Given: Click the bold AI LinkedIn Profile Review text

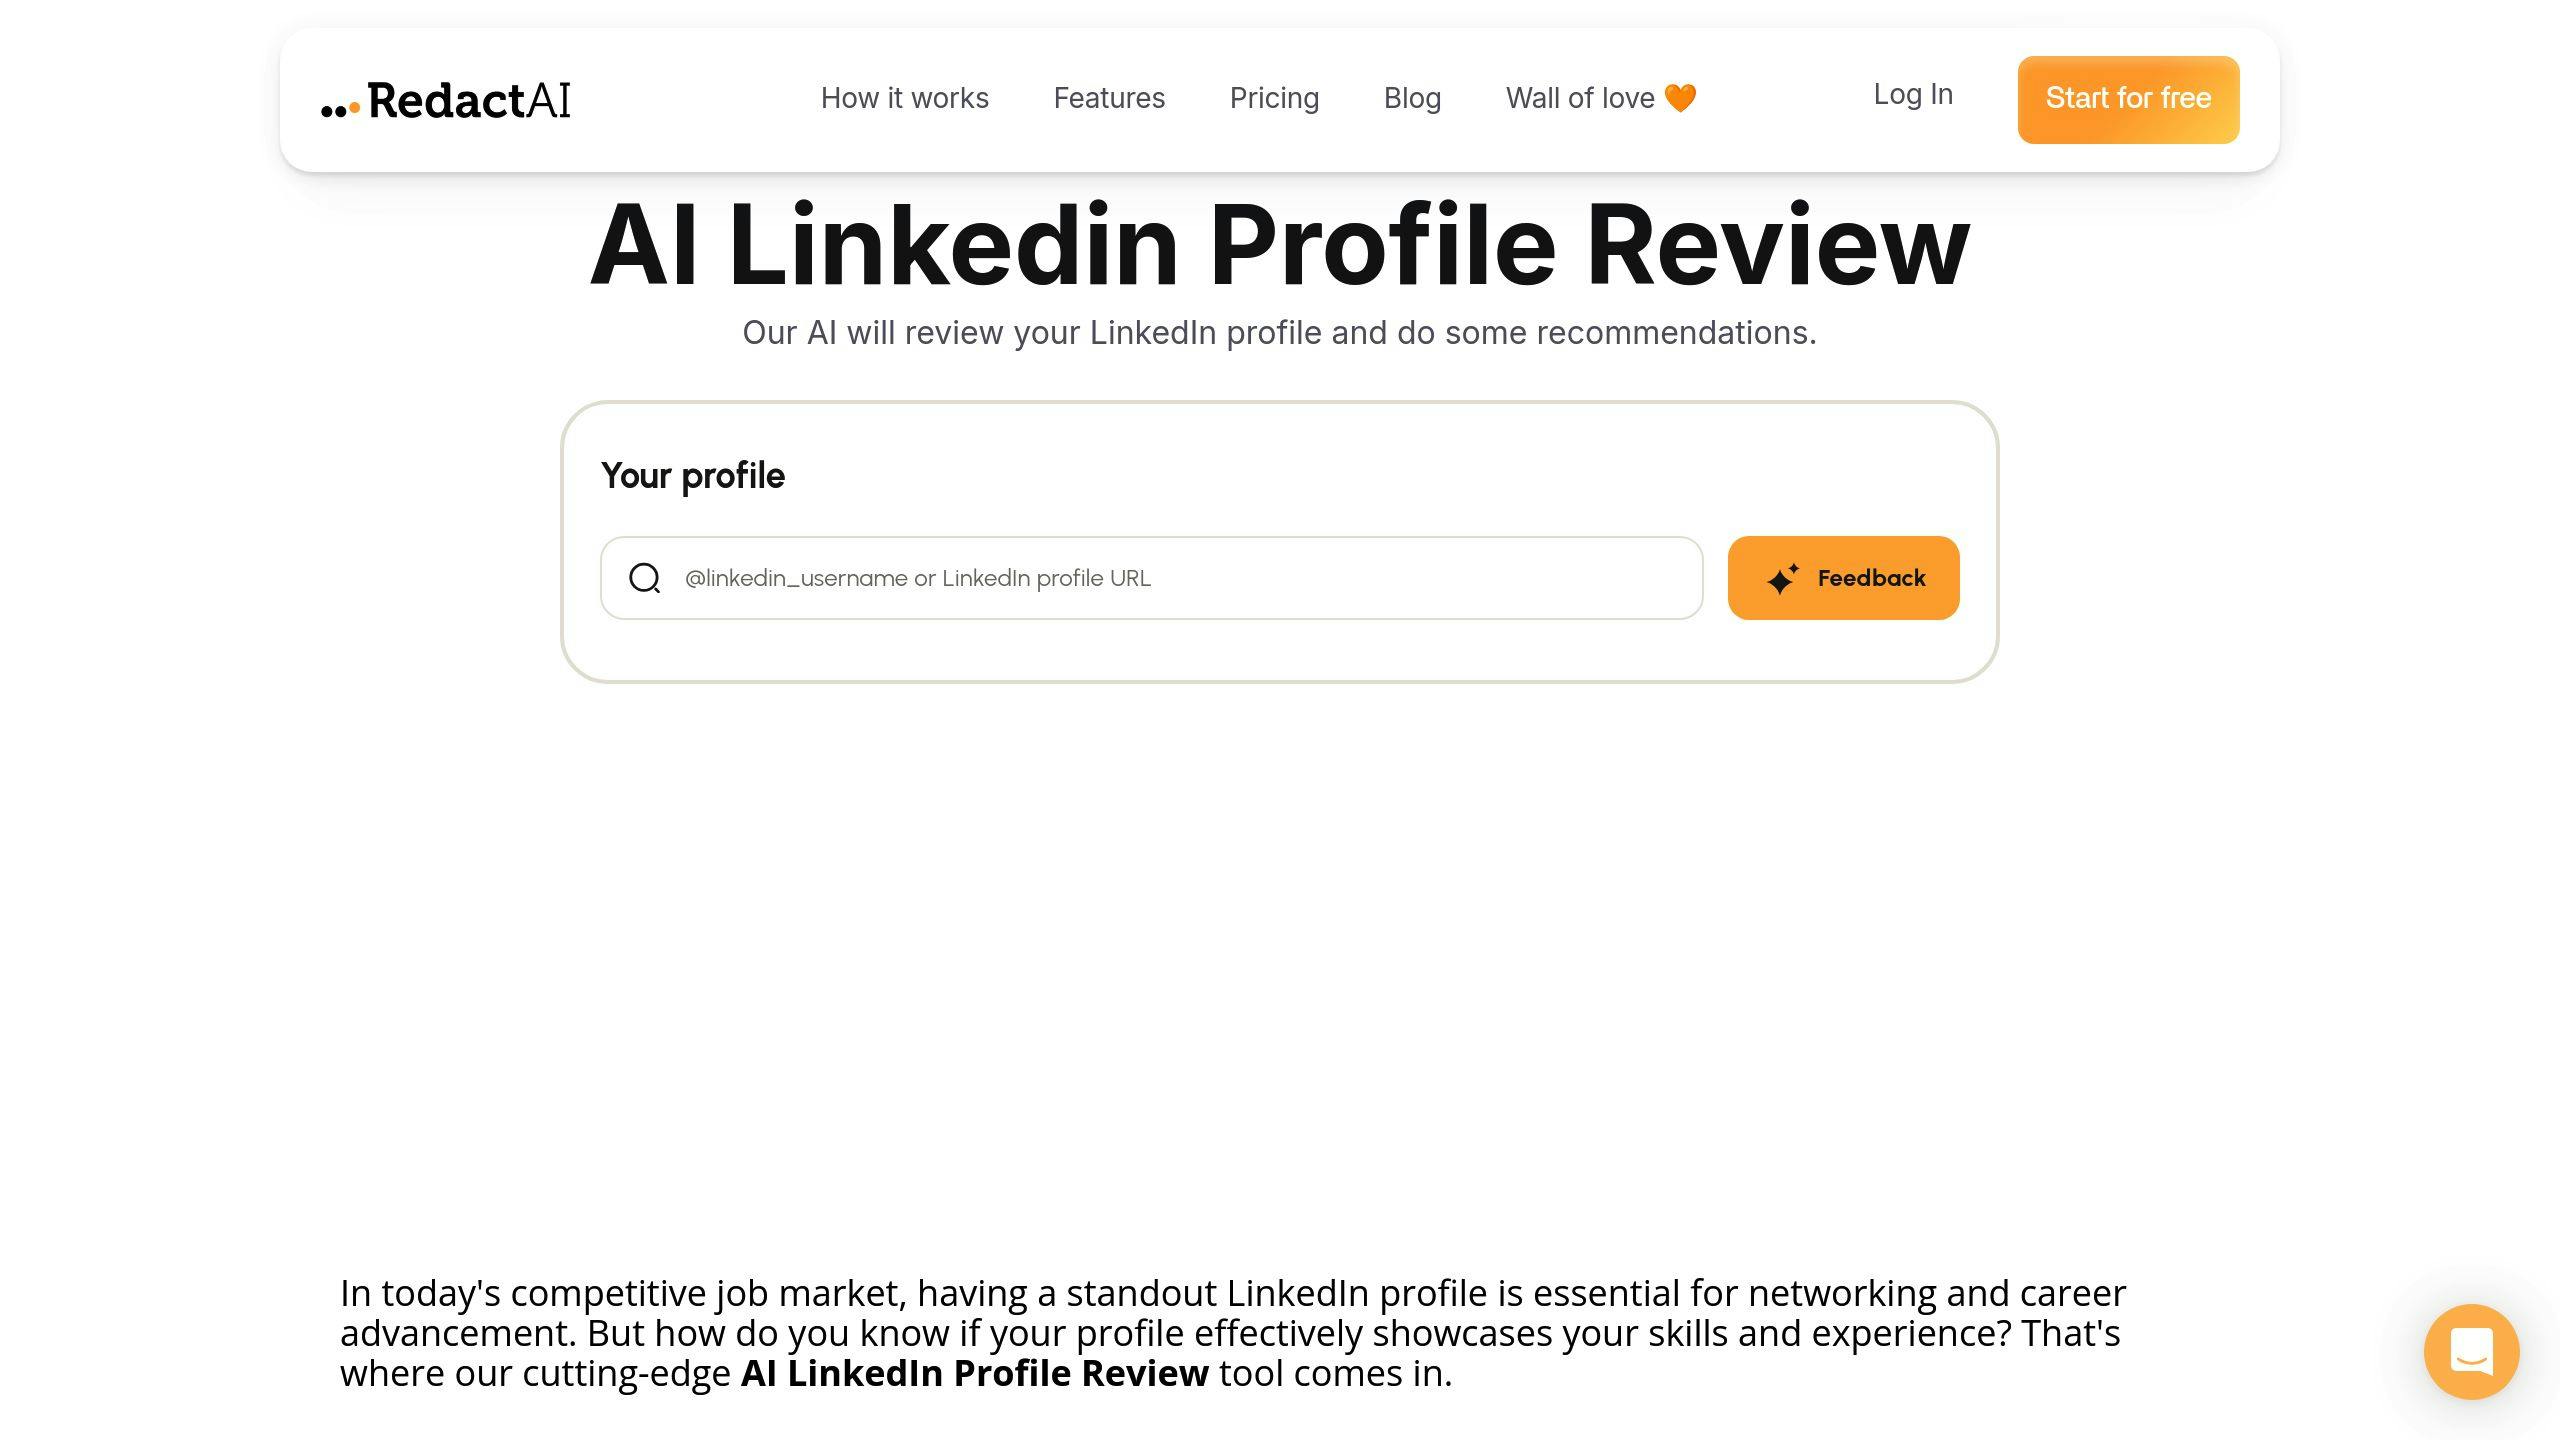Looking at the screenshot, I should click(x=973, y=1373).
